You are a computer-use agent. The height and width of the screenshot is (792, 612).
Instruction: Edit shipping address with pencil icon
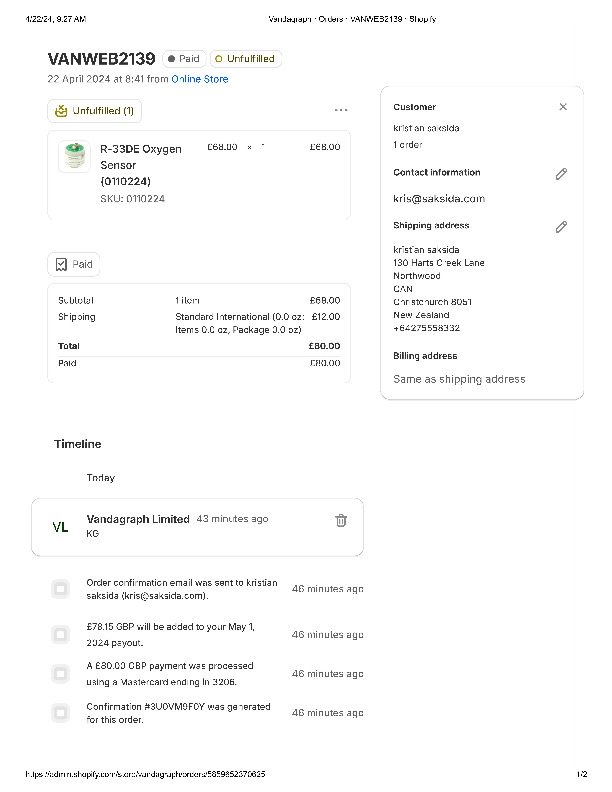[561, 227]
